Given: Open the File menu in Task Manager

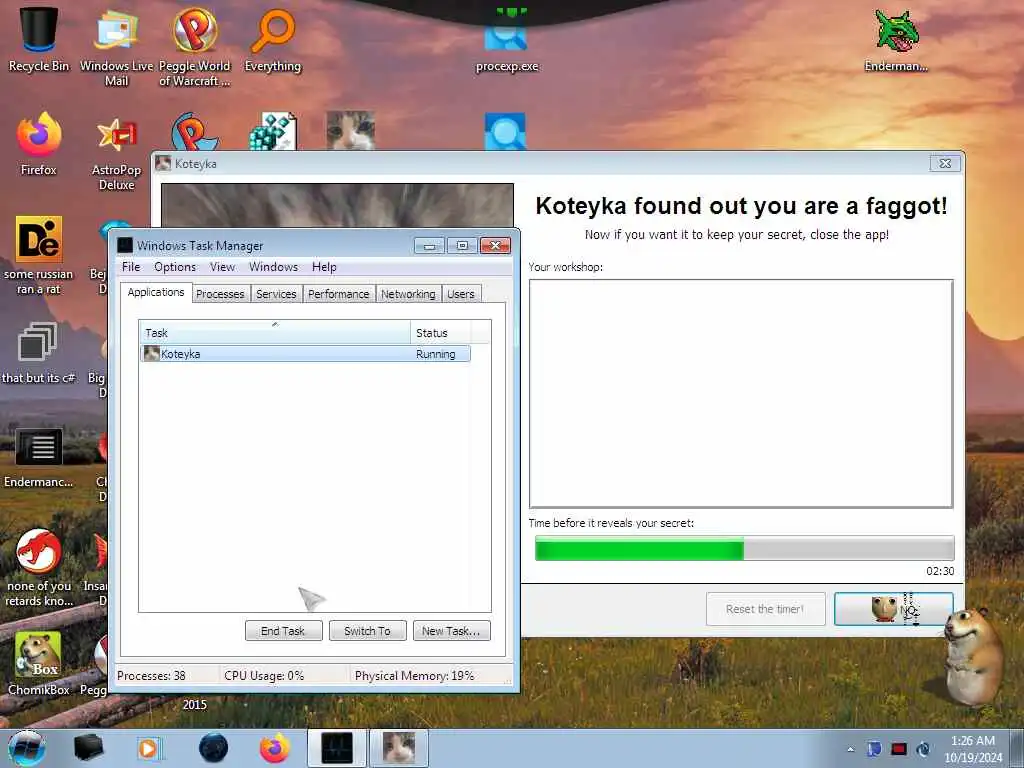Looking at the screenshot, I should point(131,266).
